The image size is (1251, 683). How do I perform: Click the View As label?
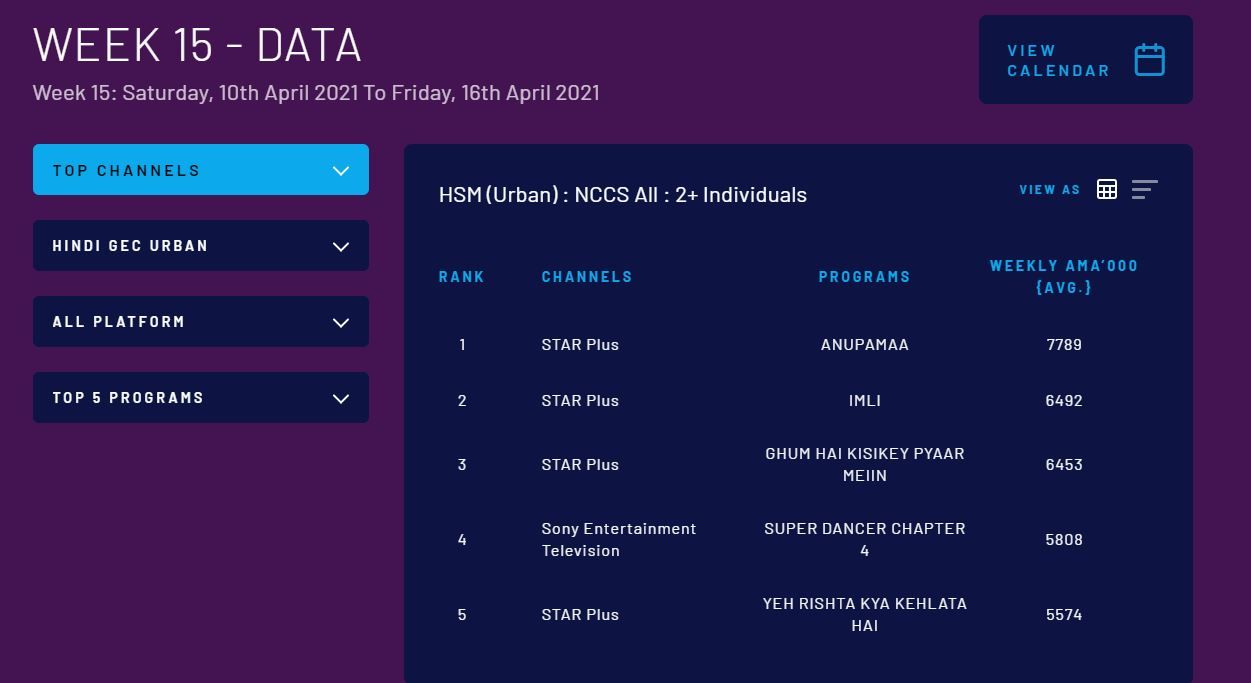[1050, 190]
